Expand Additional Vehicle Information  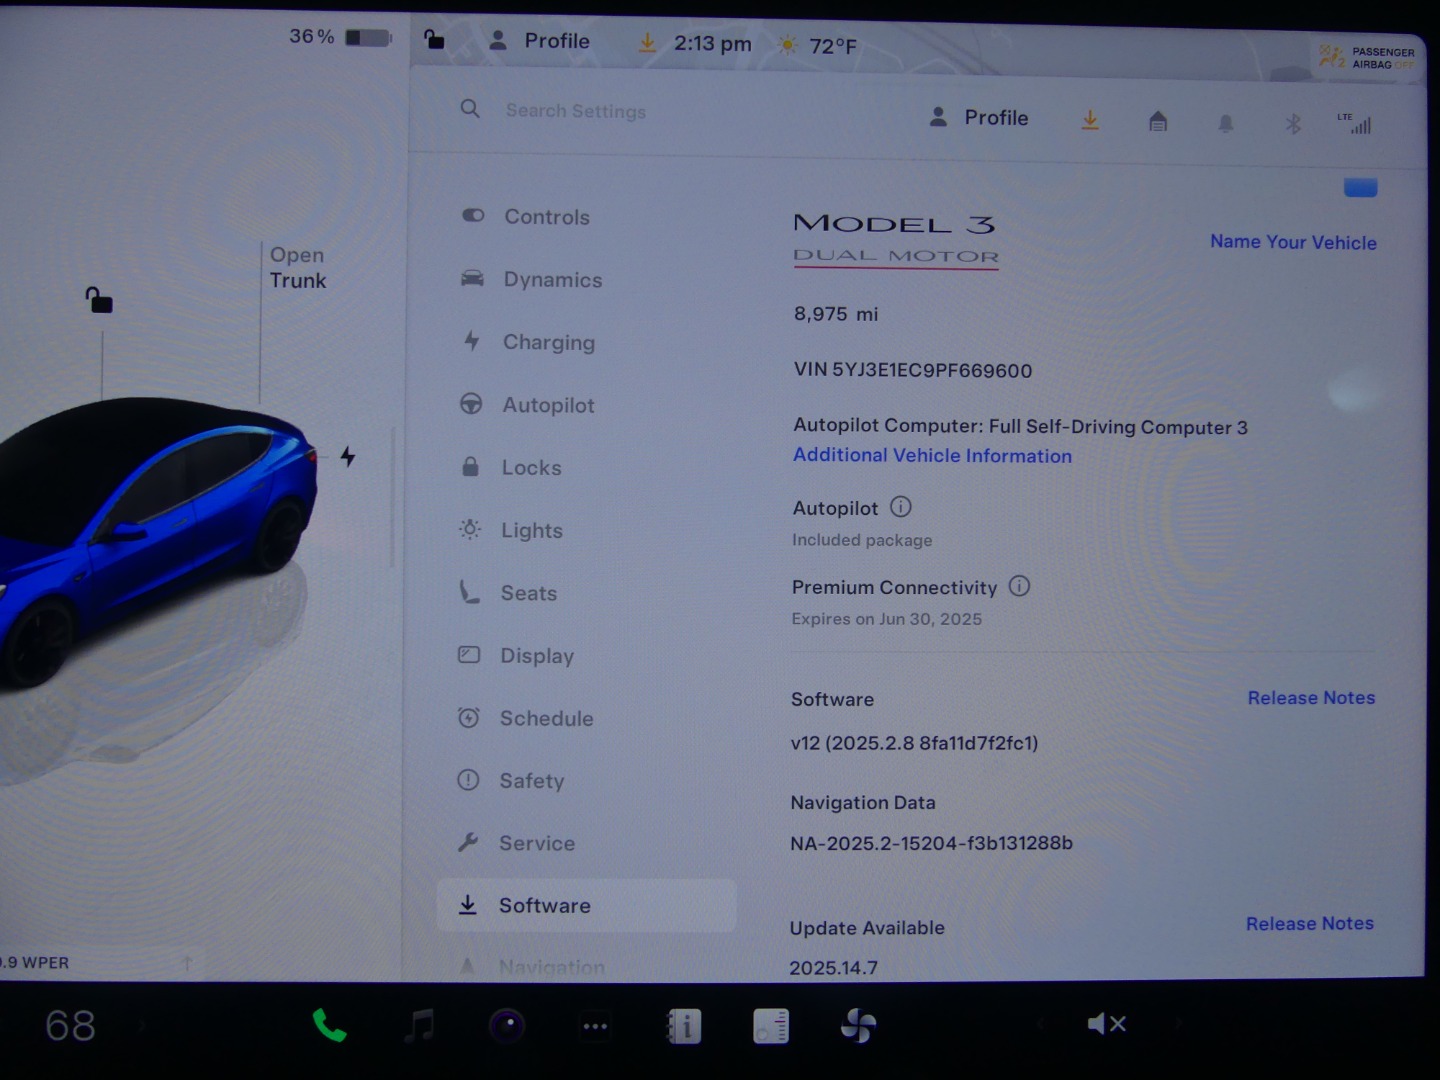[932, 456]
